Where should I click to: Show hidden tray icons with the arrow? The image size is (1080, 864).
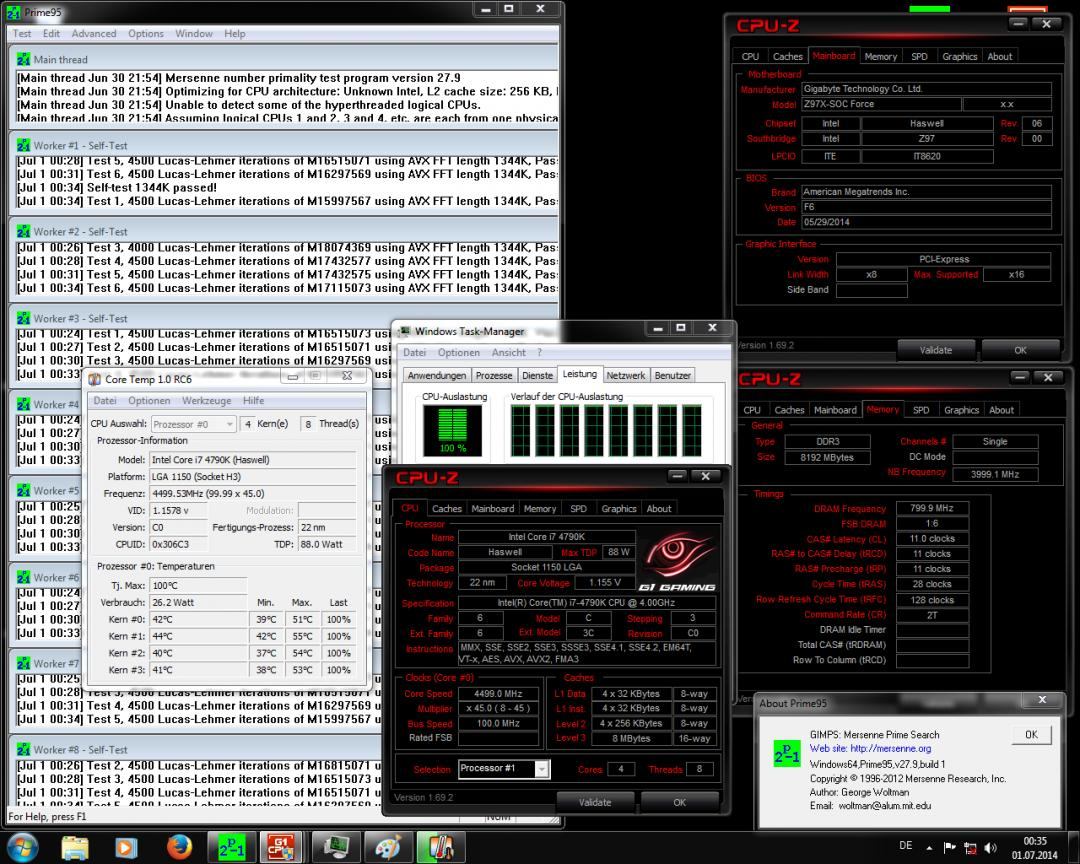pos(929,847)
